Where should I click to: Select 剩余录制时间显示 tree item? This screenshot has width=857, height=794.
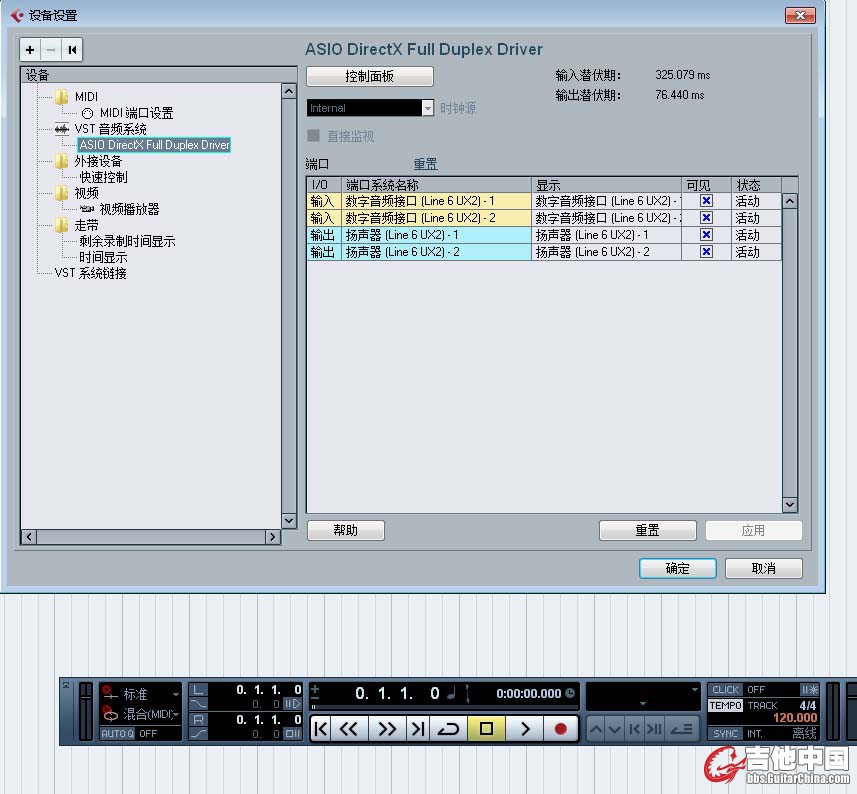click(x=127, y=242)
